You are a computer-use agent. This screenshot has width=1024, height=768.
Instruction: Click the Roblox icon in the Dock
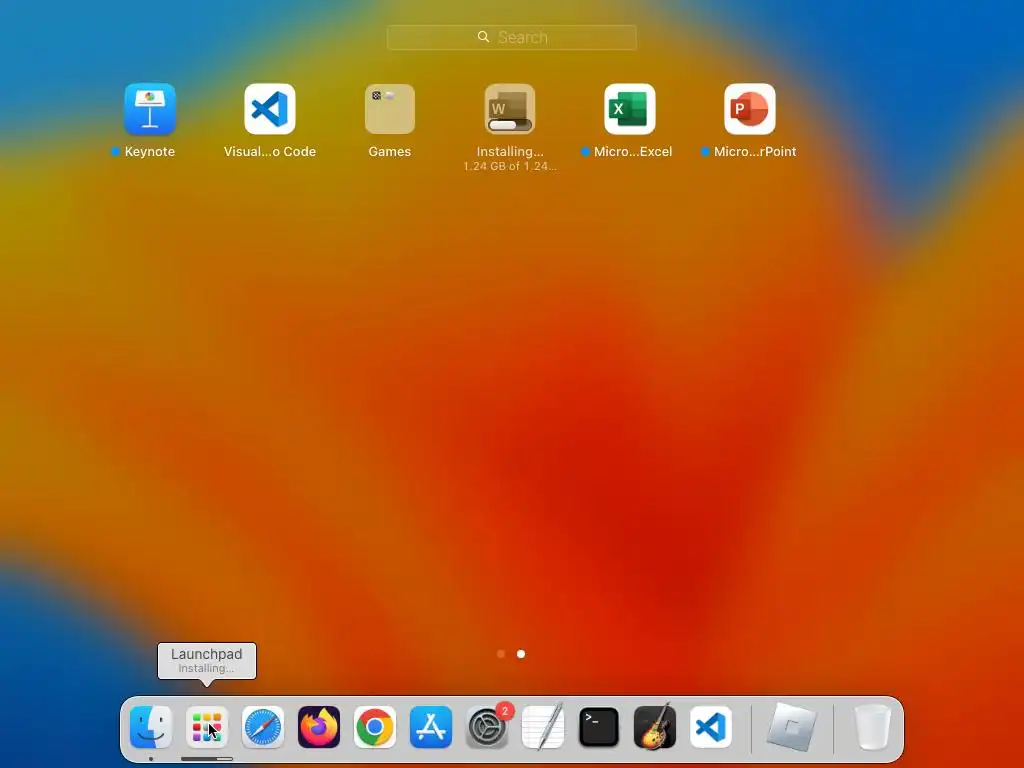tap(792, 727)
